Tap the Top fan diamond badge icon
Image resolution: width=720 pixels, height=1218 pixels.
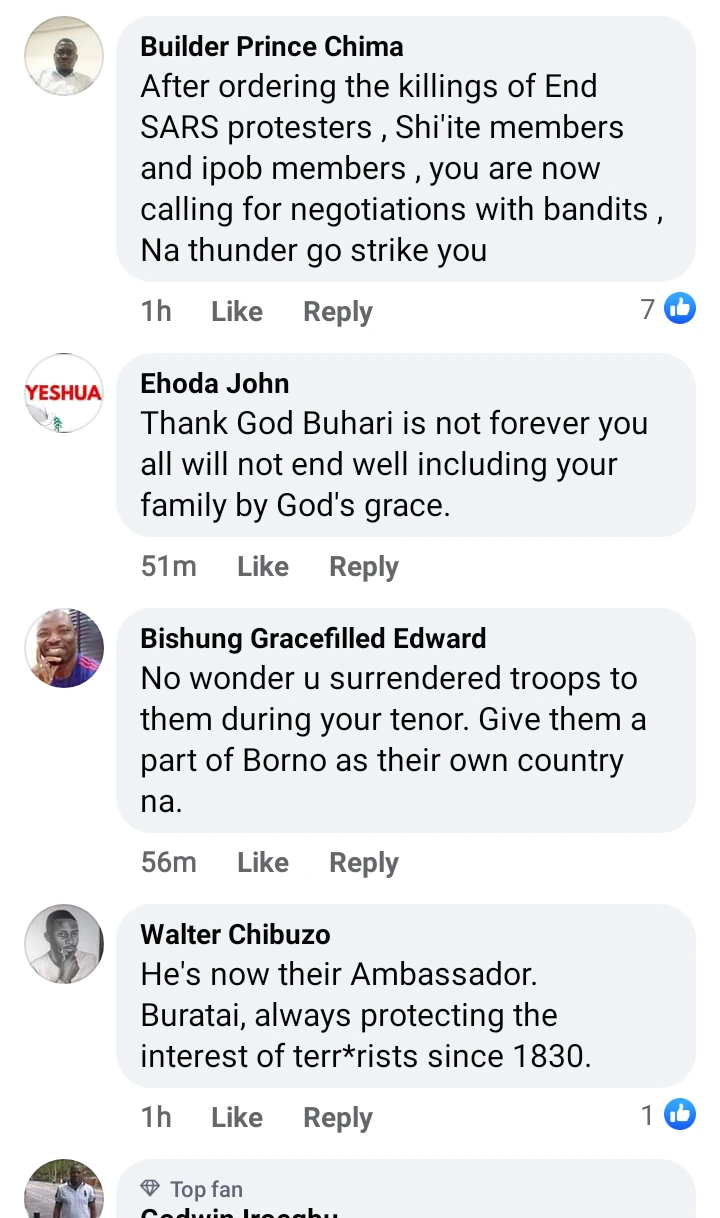[x=150, y=1189]
